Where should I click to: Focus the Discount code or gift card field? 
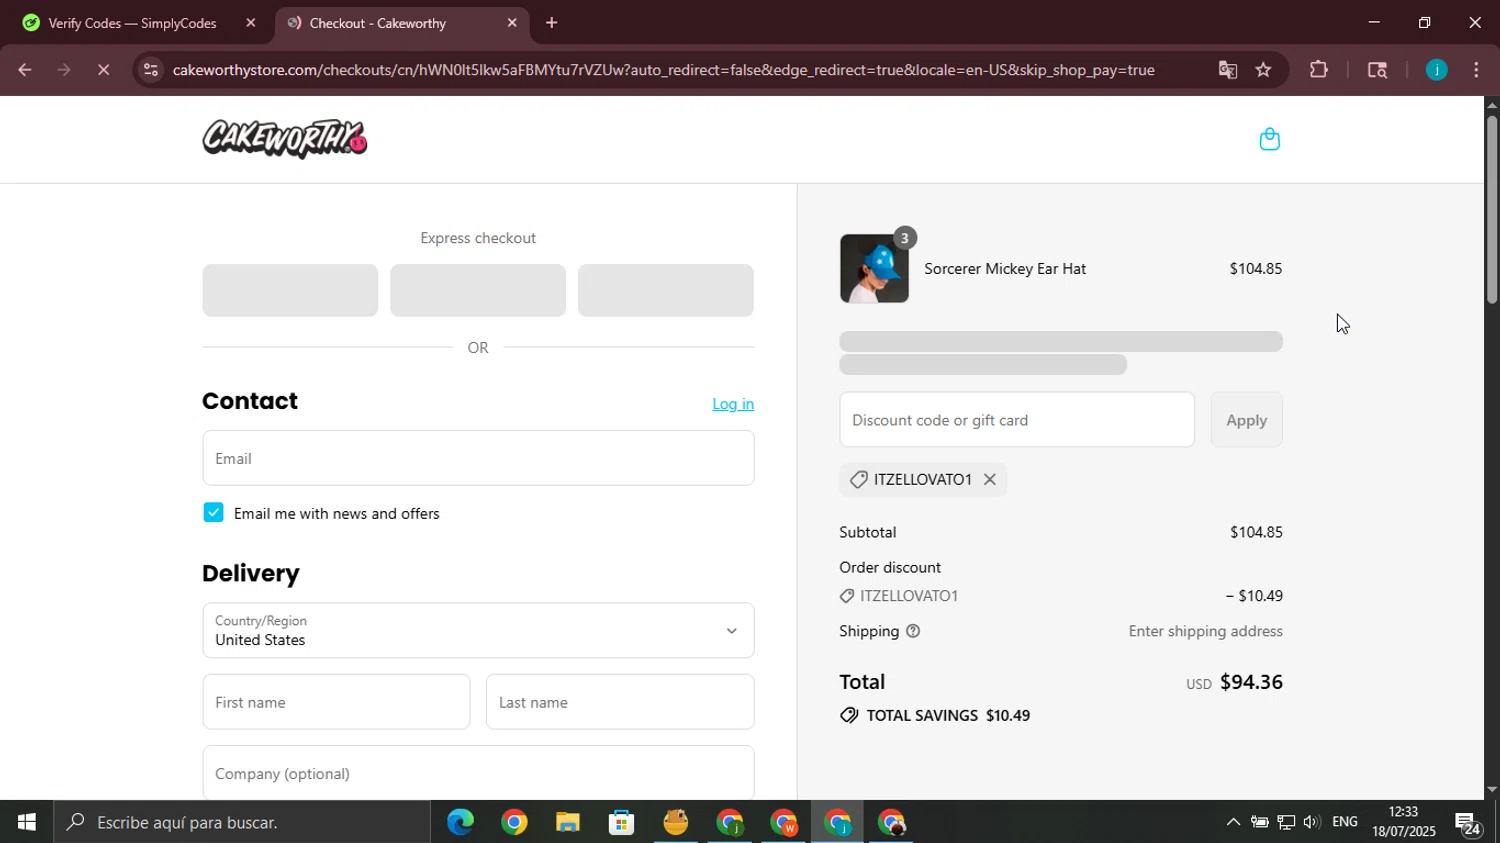pos(1017,420)
